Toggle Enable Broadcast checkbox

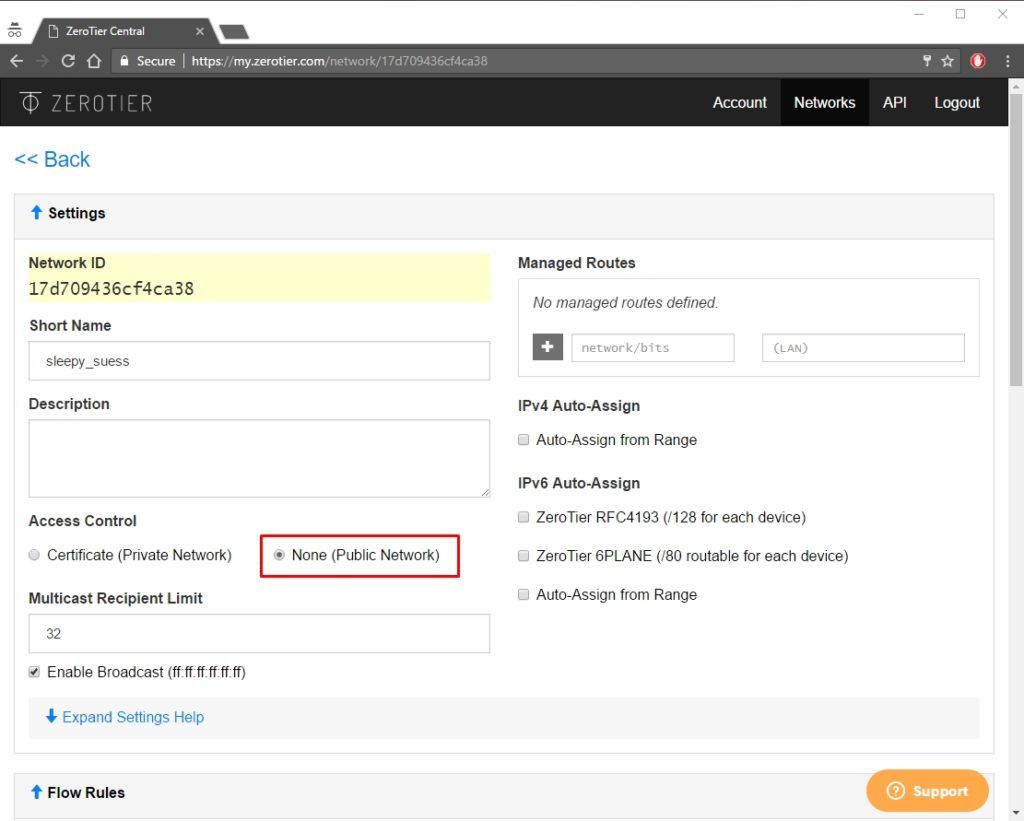34,672
